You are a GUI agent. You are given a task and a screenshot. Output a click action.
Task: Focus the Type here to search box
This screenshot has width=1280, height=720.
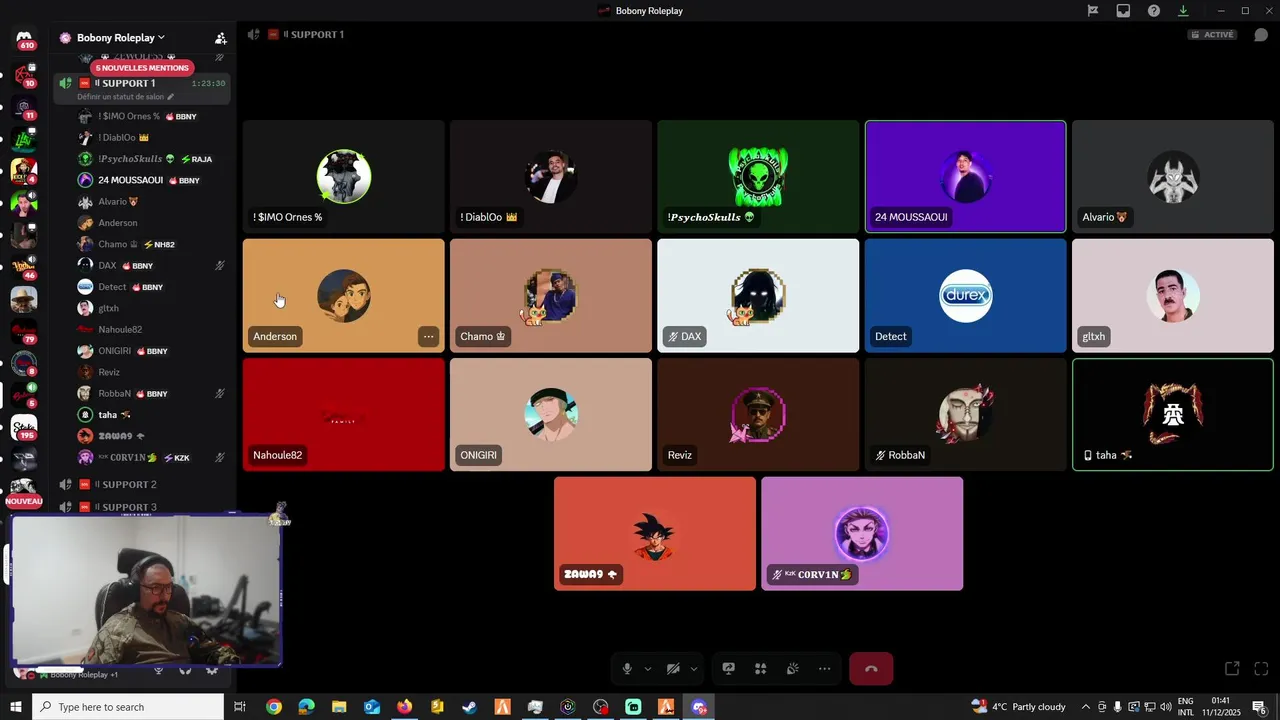pos(128,707)
